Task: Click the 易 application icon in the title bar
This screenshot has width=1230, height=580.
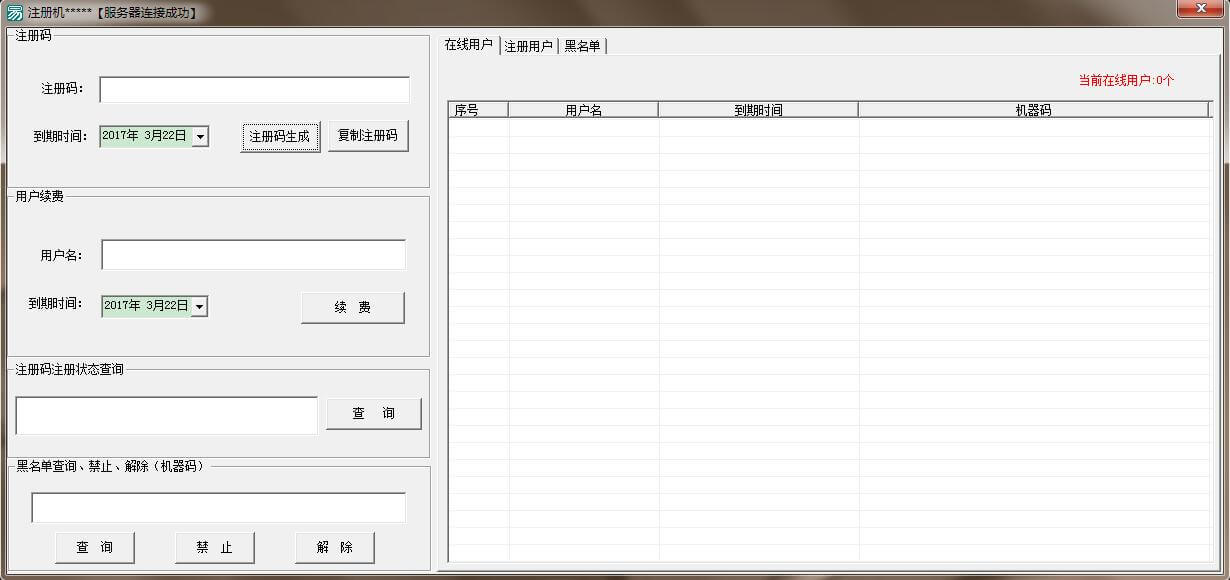Action: 12,13
